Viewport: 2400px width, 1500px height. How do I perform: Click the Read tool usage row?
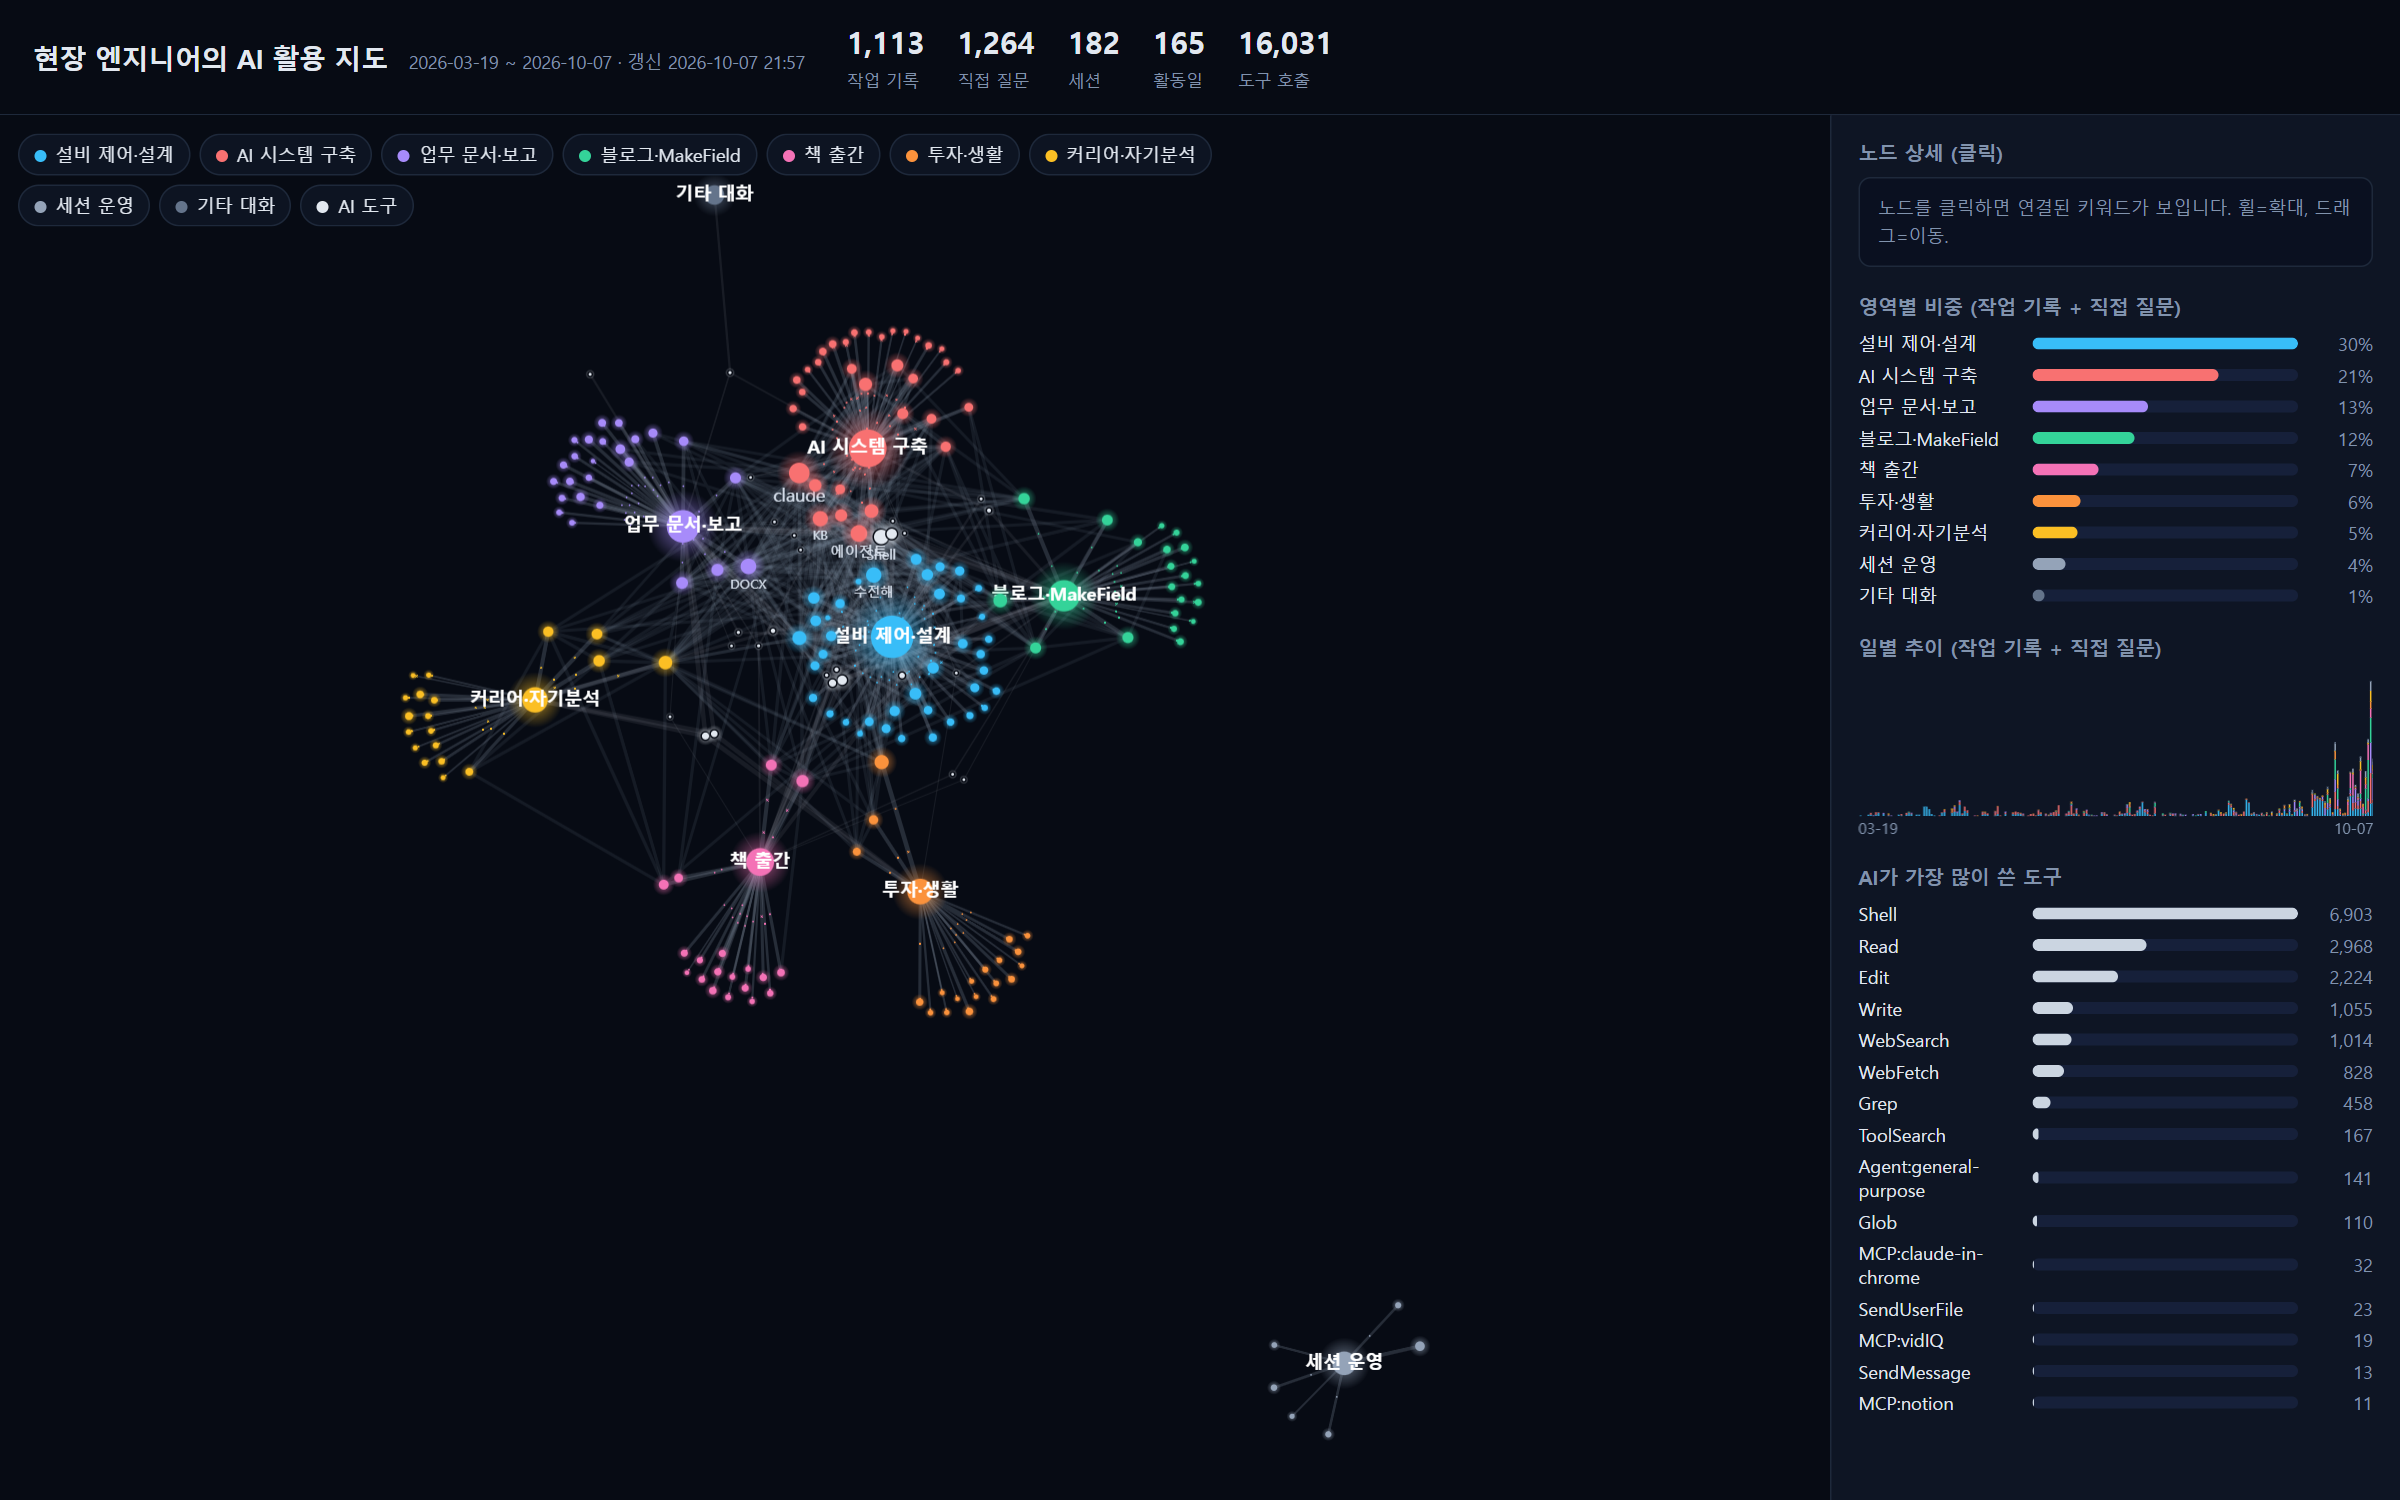point(2115,946)
